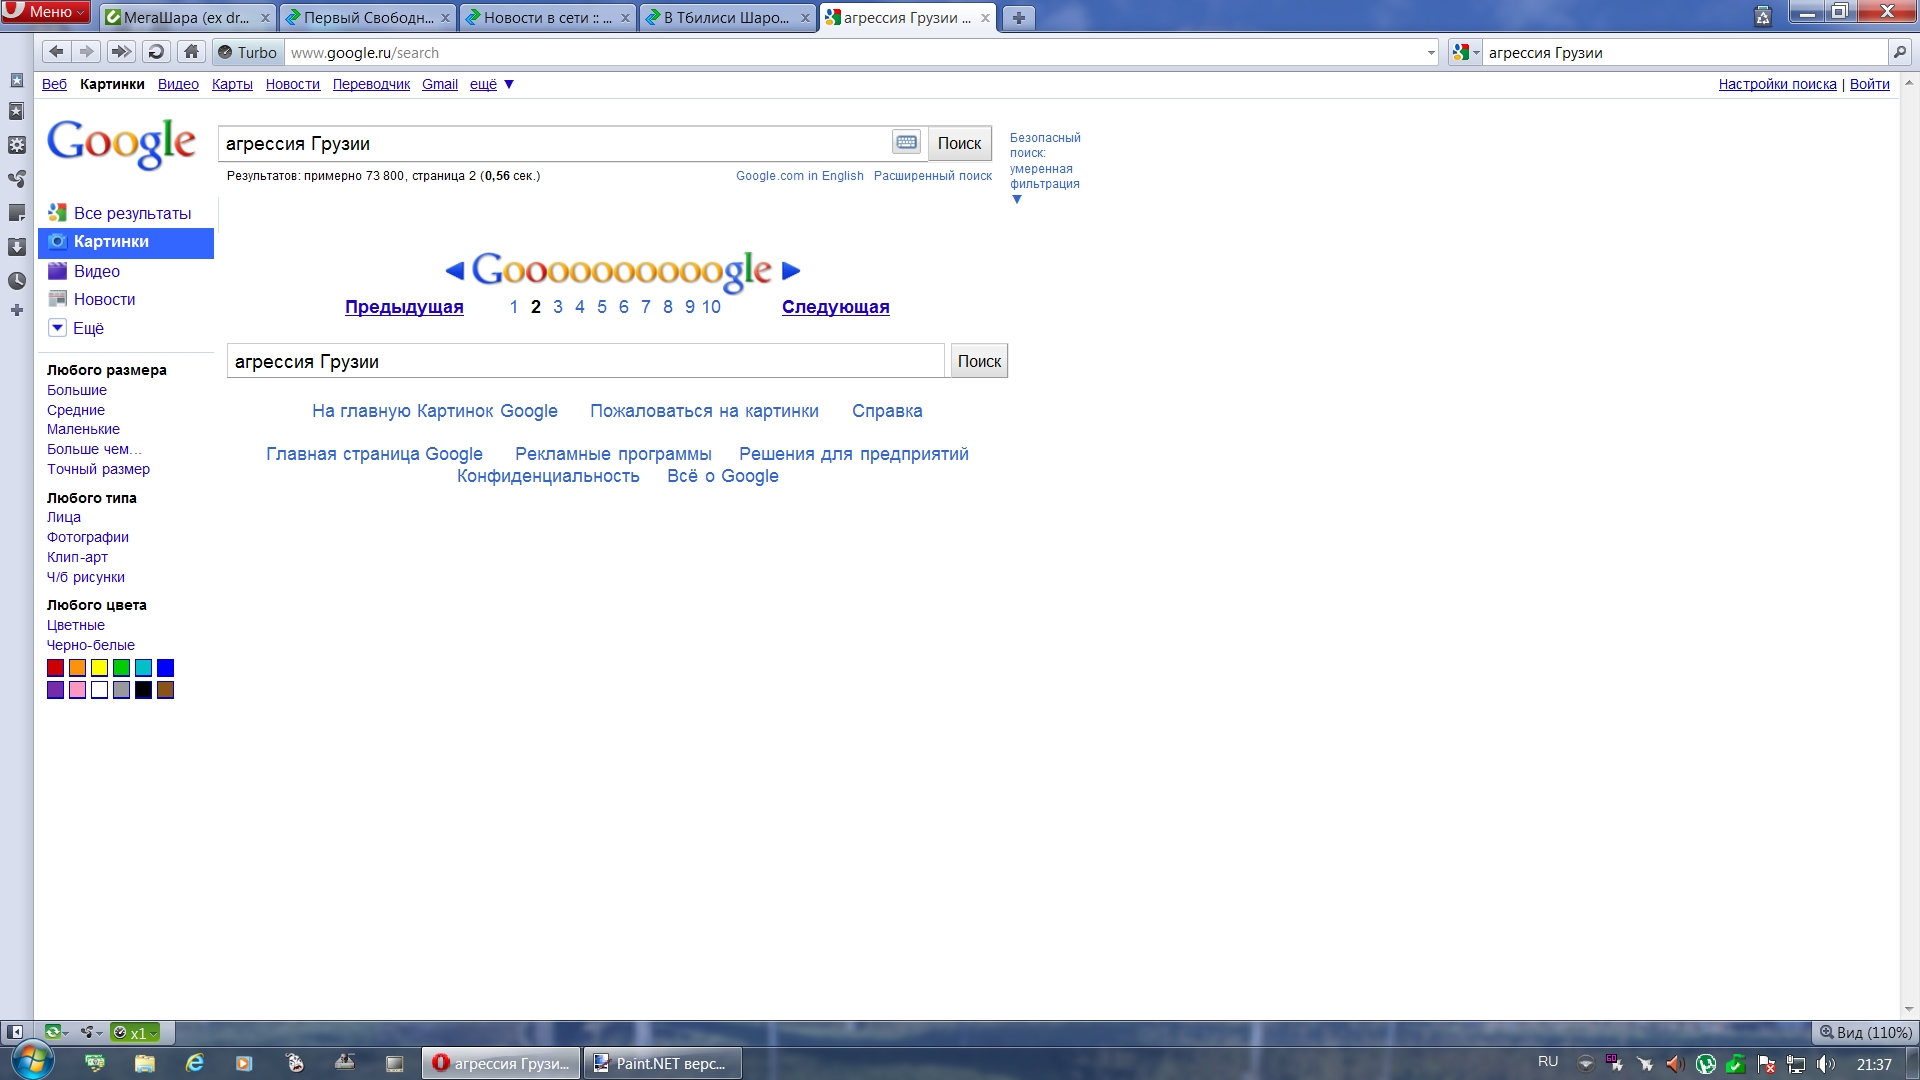Image resolution: width=1920 pixels, height=1080 pixels.
Task: Open the Видео link in top bar
Action: (178, 84)
